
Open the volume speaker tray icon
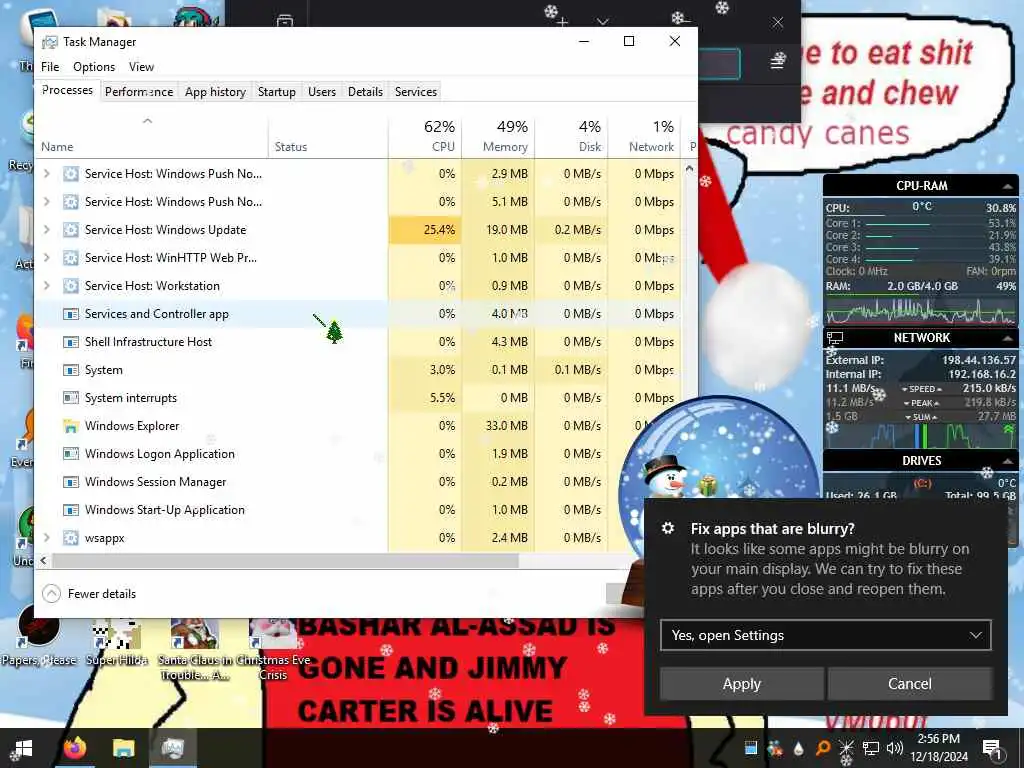[895, 748]
